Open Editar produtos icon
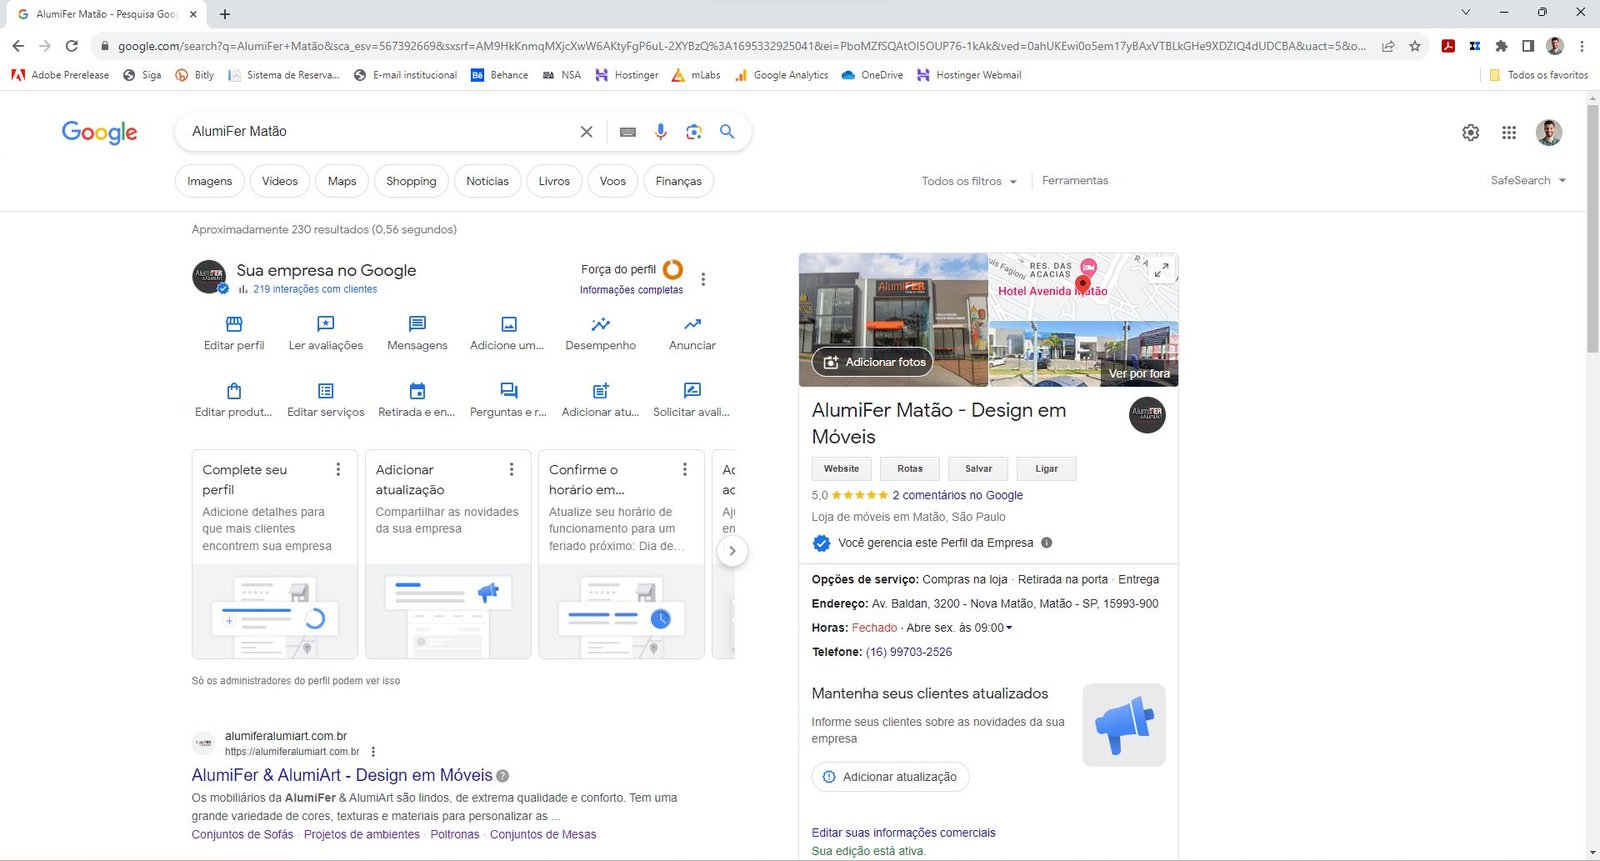Viewport: 1600px width, 861px height. click(x=234, y=391)
